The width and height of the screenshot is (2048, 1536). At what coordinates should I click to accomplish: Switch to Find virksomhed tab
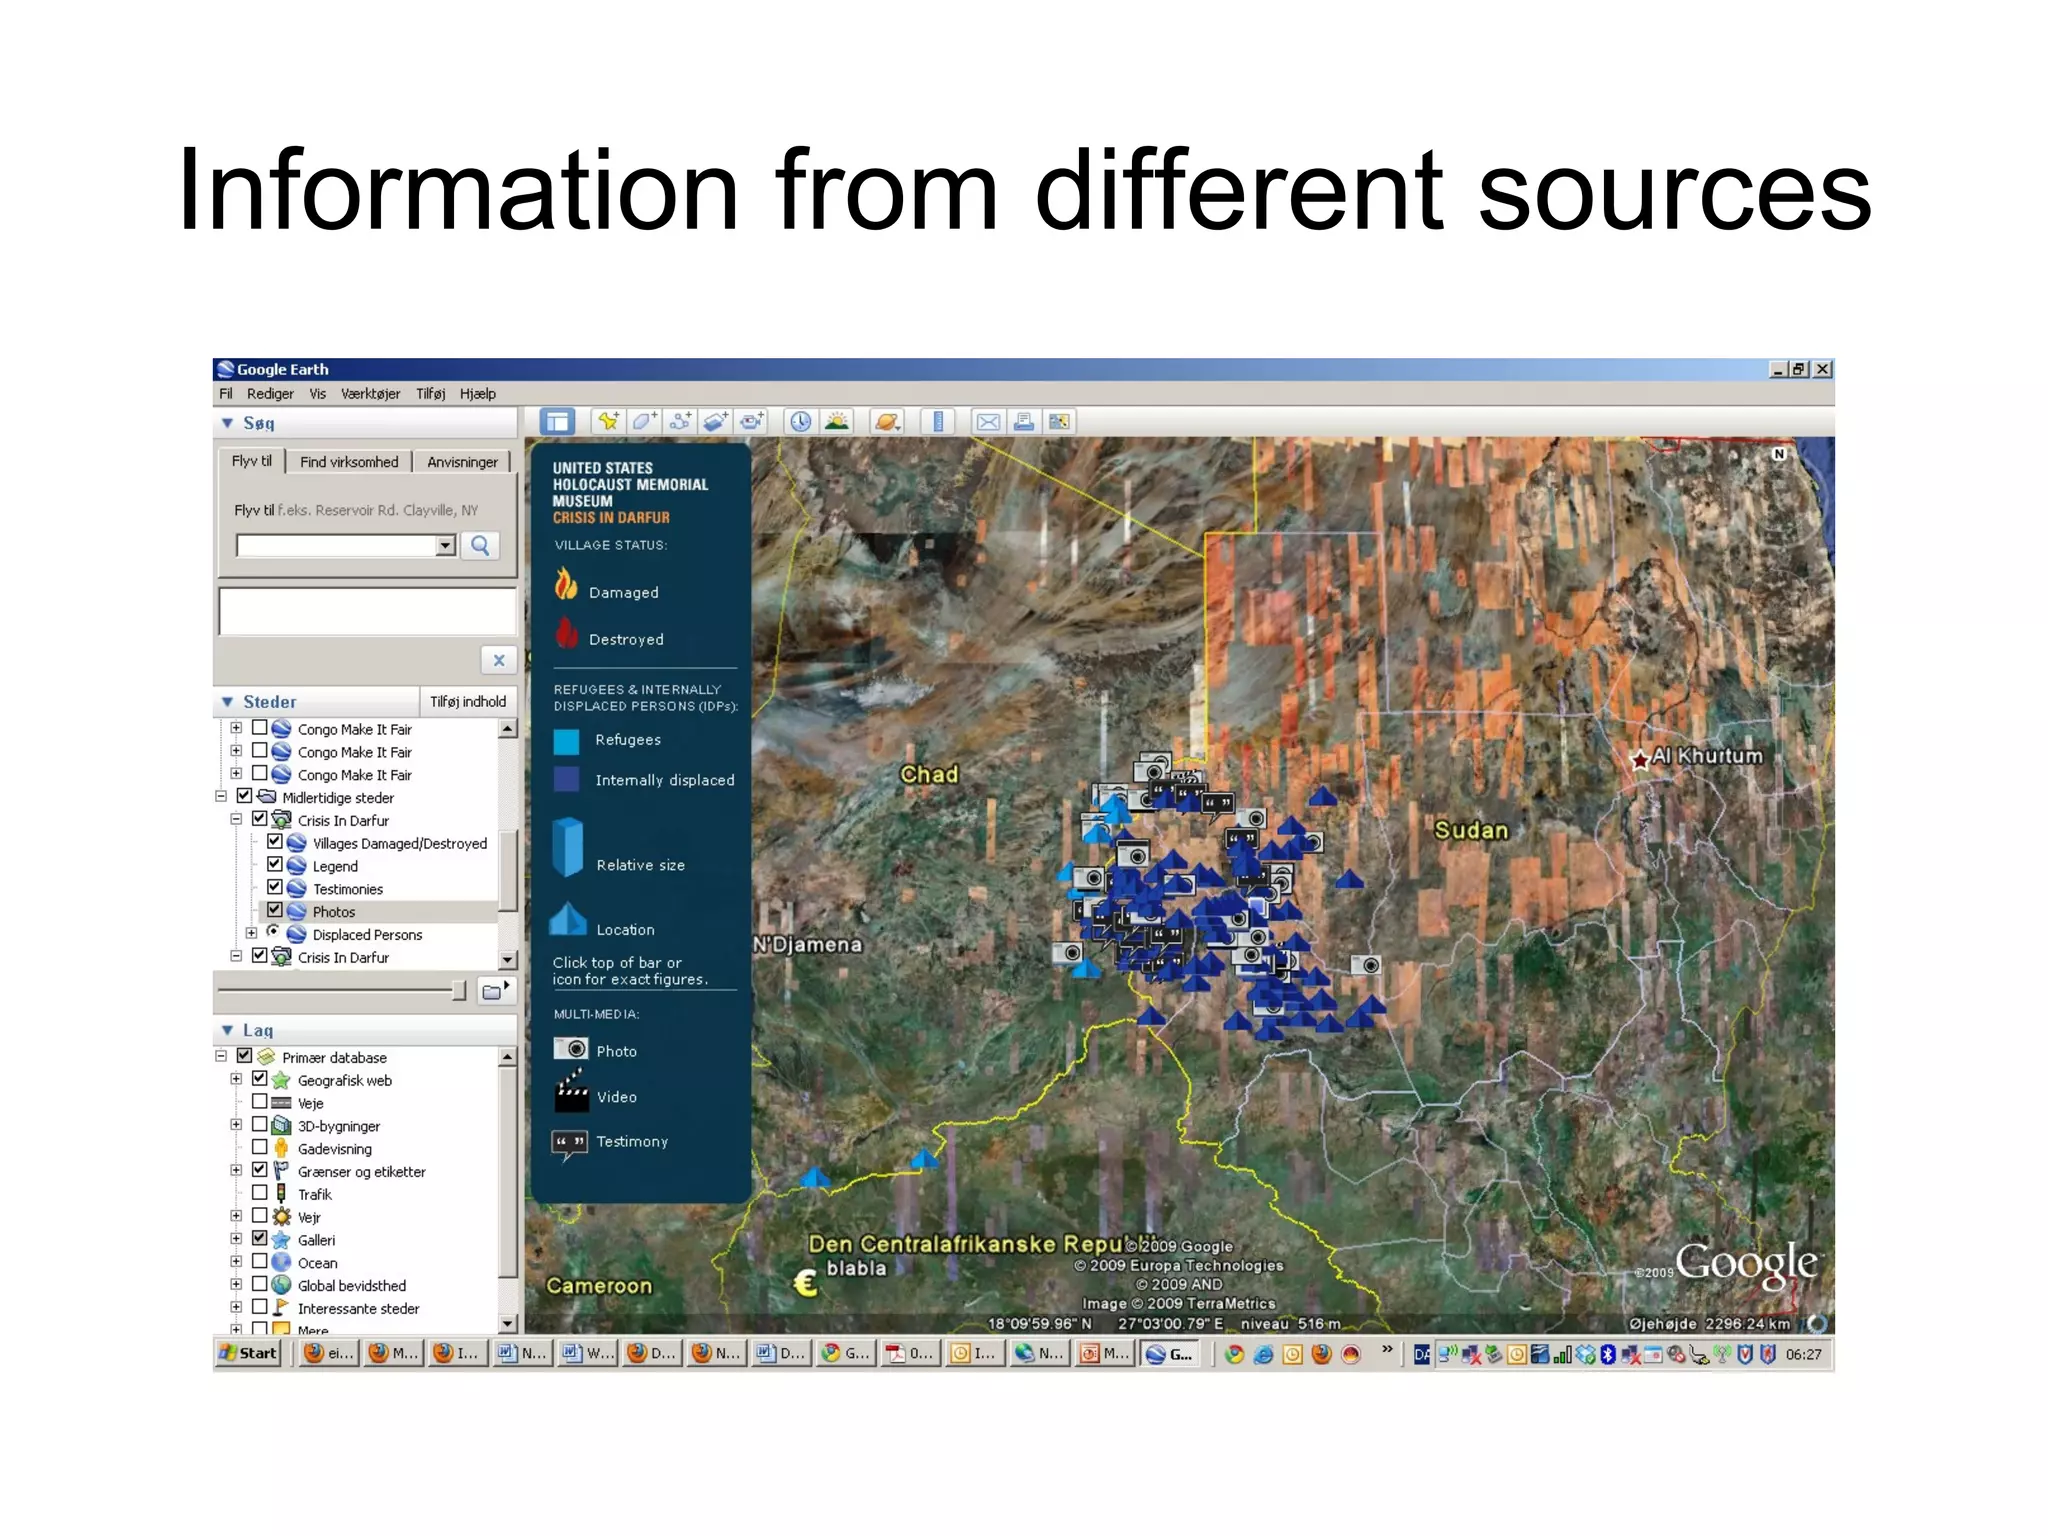tap(349, 462)
